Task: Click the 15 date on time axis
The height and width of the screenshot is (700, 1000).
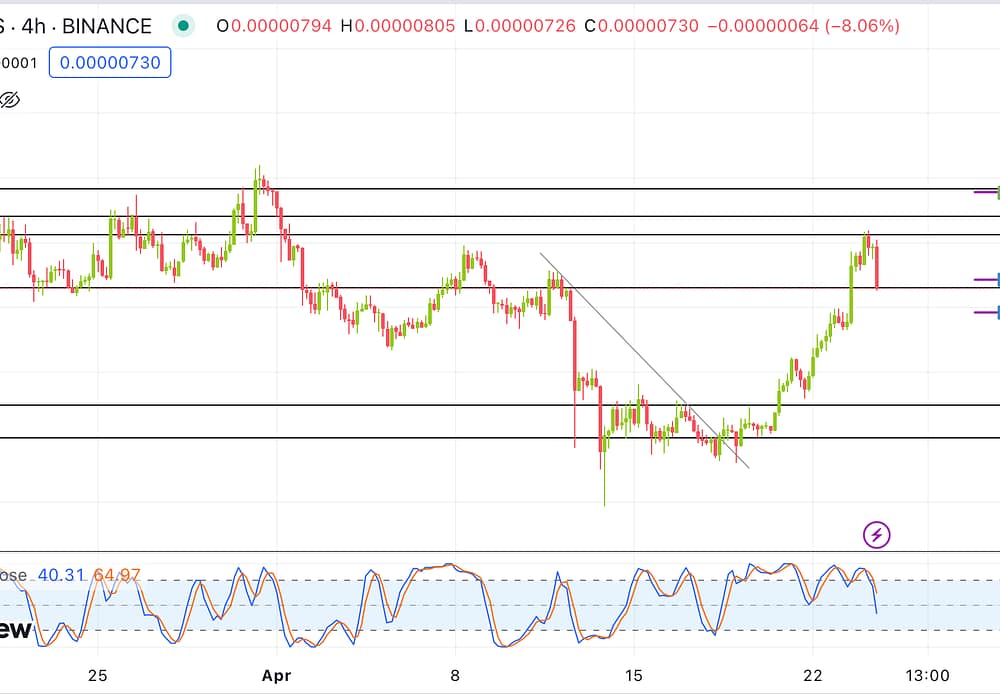Action: [x=634, y=674]
